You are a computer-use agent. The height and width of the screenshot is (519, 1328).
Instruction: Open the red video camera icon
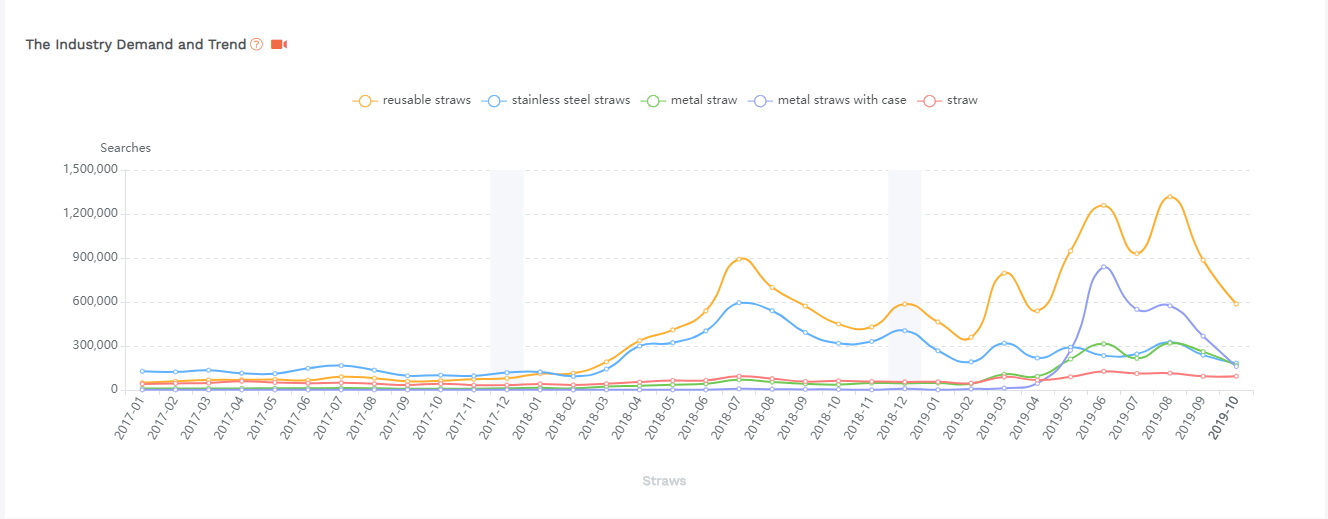[279, 45]
